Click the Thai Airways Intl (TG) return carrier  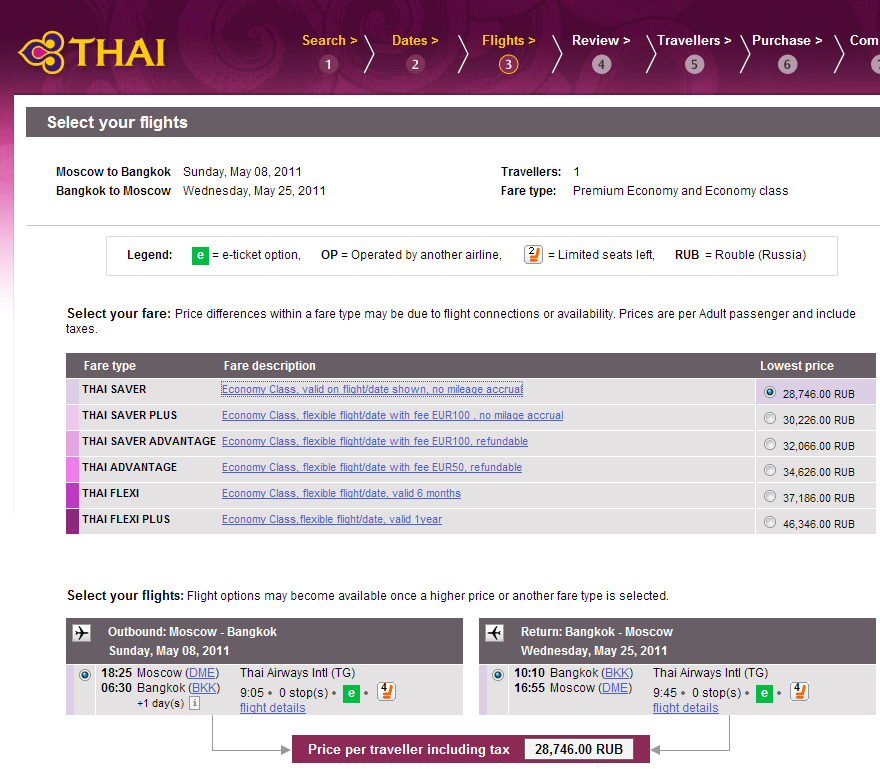click(x=711, y=673)
